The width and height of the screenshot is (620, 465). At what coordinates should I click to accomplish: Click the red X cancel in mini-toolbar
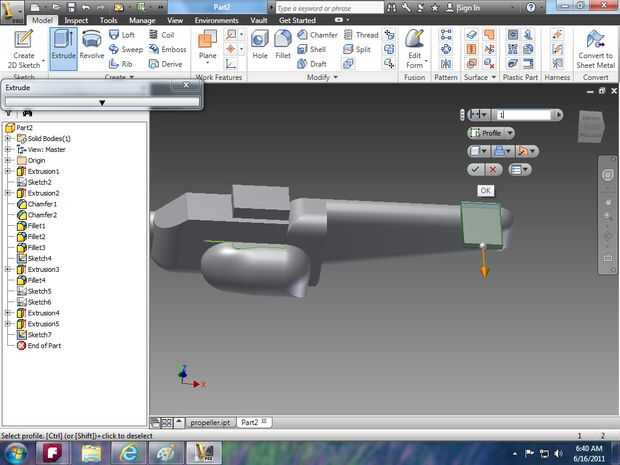(x=493, y=170)
